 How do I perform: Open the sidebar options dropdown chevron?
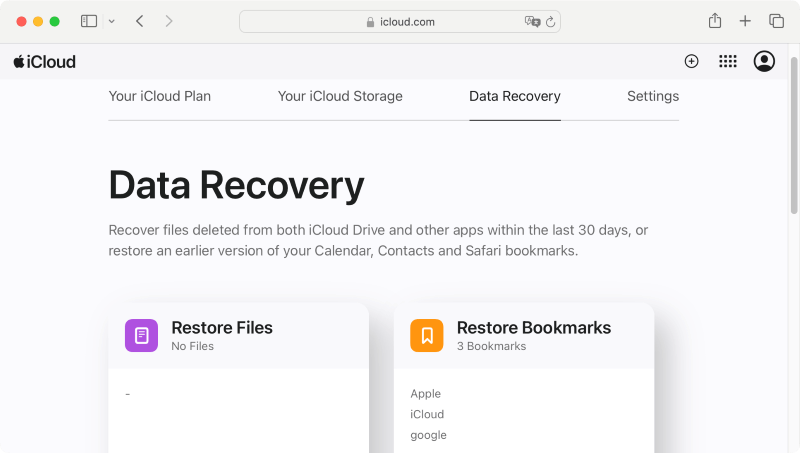coord(112,21)
